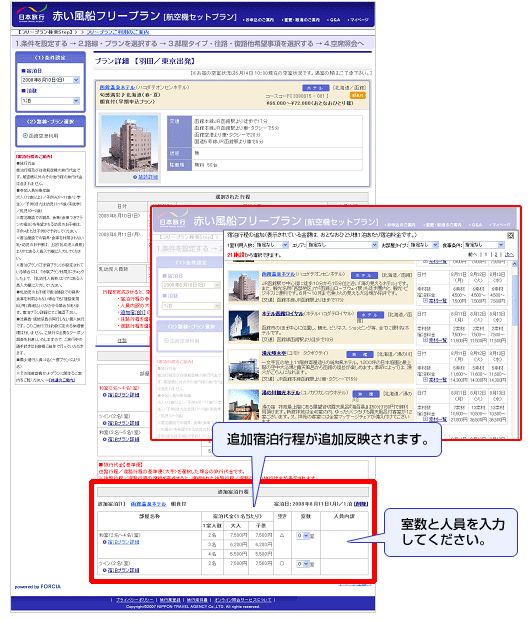Open 素材一覧 plus icon in 函館温泉ホテル popup row

click(x=425, y=301)
